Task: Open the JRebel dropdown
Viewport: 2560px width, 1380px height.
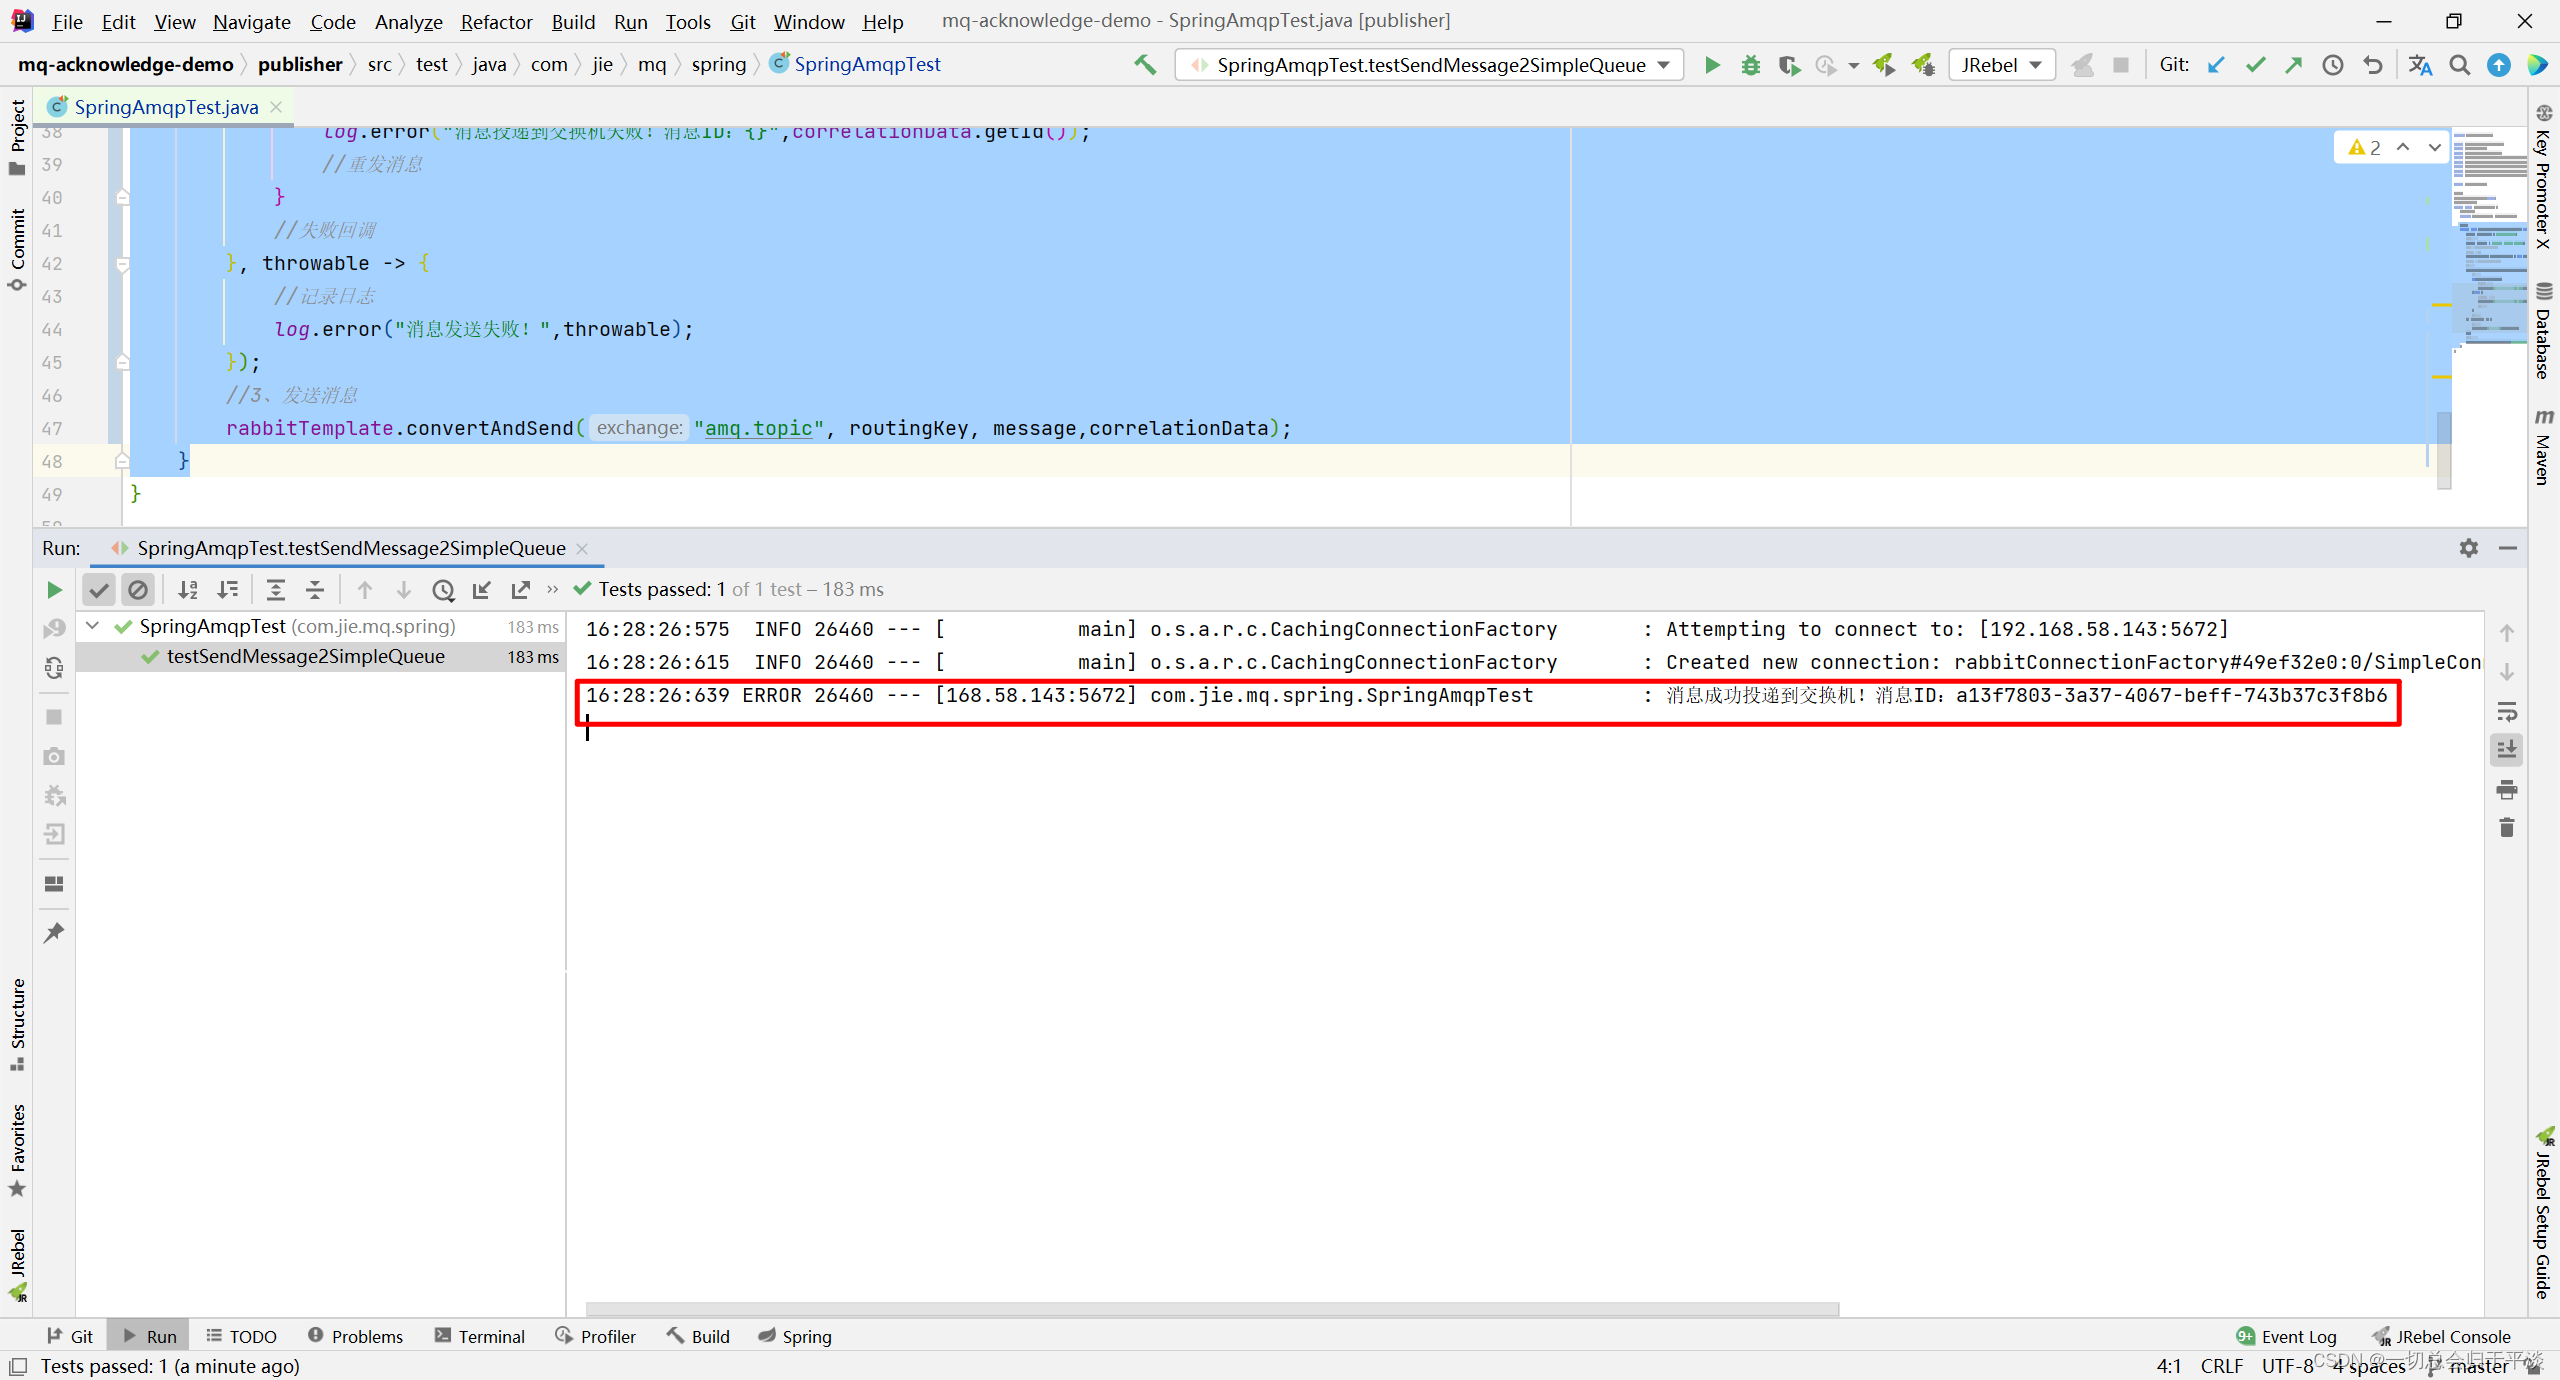Action: pyautogui.click(x=2002, y=65)
